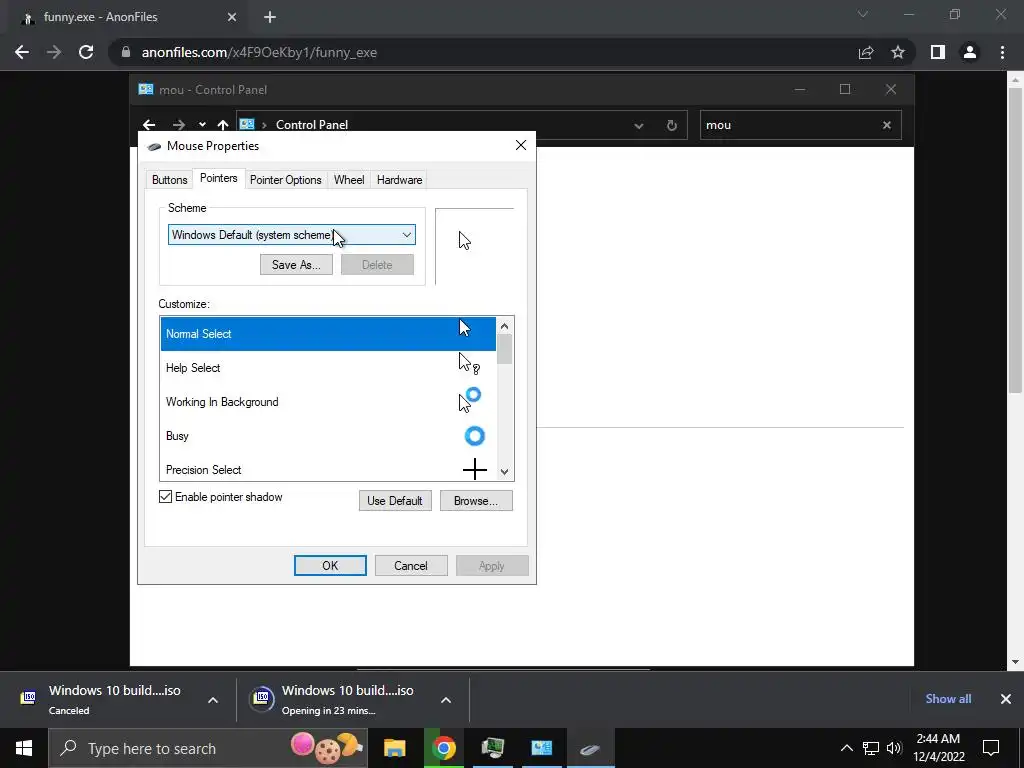
Task: Switch to the Buttons tab
Action: pyautogui.click(x=170, y=180)
